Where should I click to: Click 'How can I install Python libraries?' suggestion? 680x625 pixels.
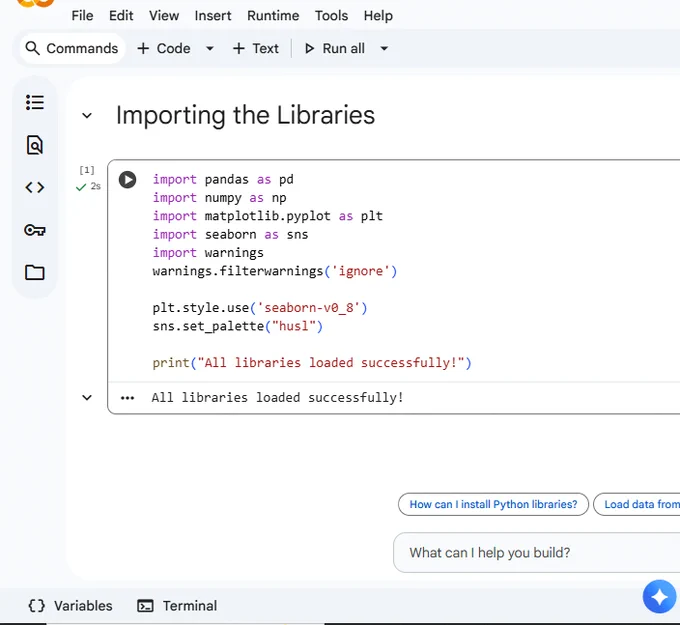(x=494, y=504)
